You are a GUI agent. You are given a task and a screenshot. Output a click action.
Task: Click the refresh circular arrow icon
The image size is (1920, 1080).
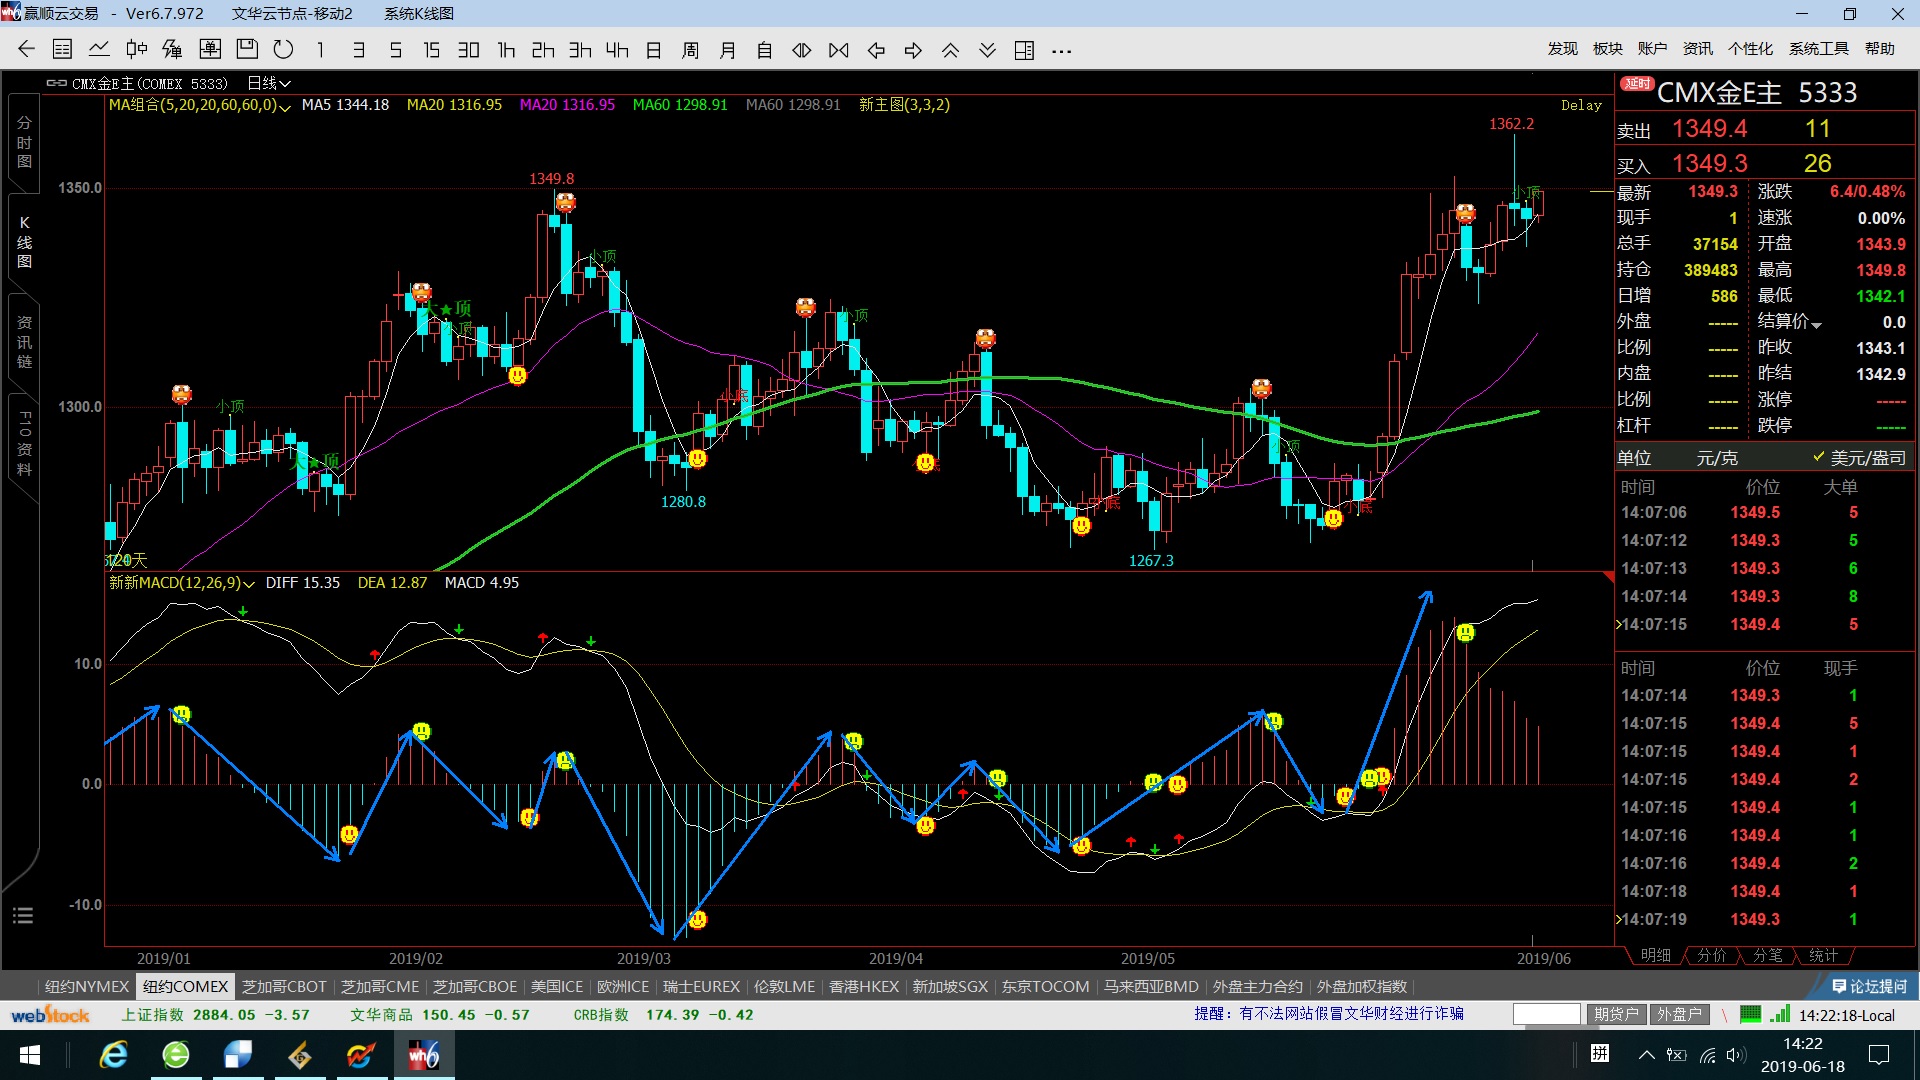pos(284,50)
